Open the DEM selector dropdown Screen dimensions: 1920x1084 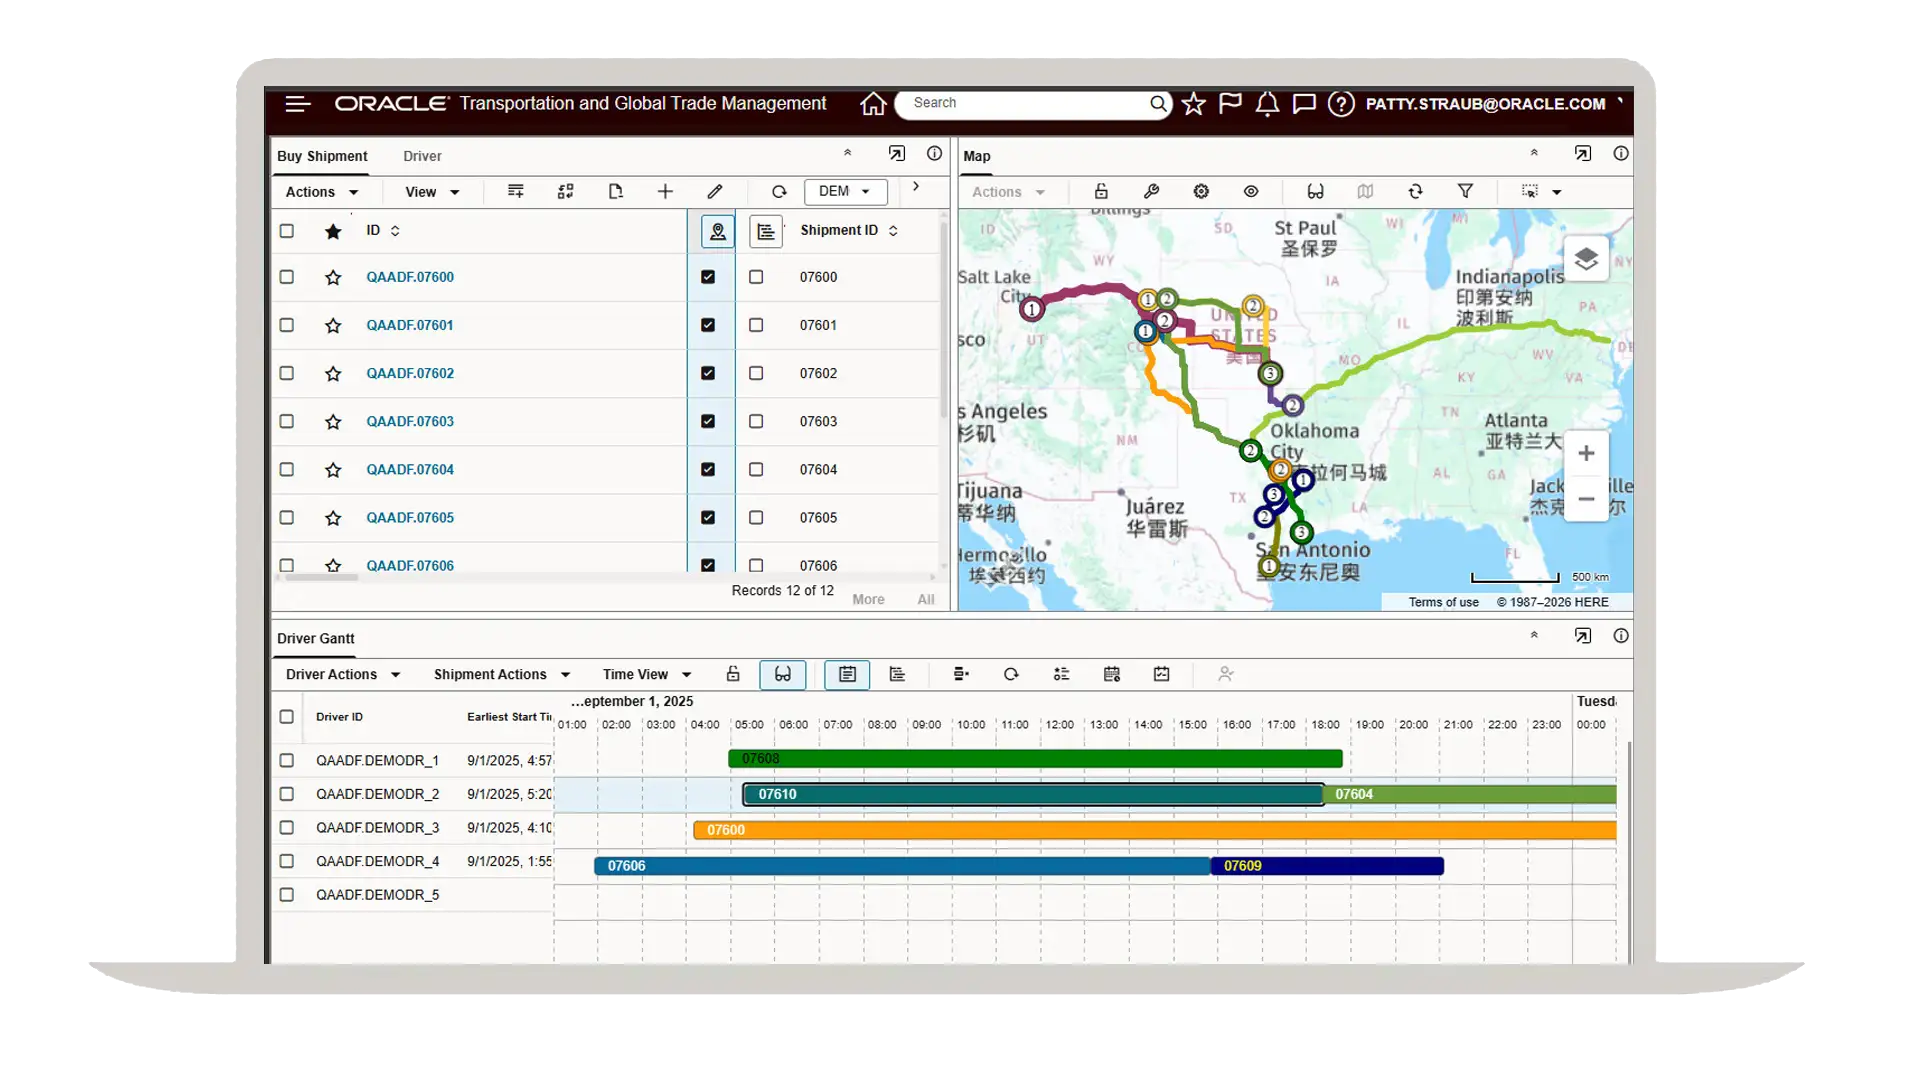pos(845,191)
